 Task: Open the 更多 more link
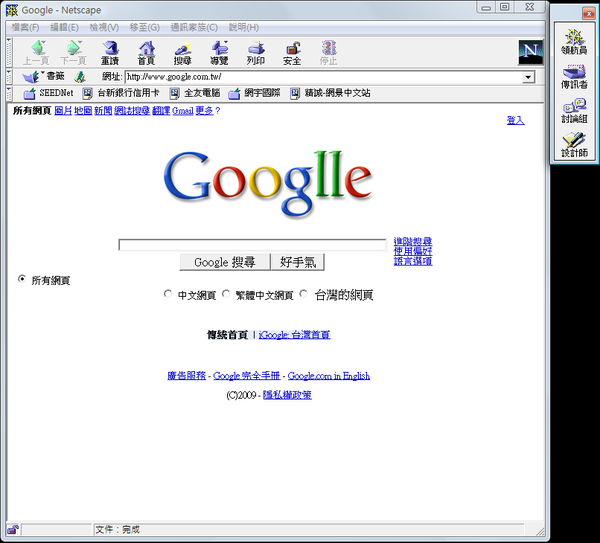pyautogui.click(x=204, y=111)
